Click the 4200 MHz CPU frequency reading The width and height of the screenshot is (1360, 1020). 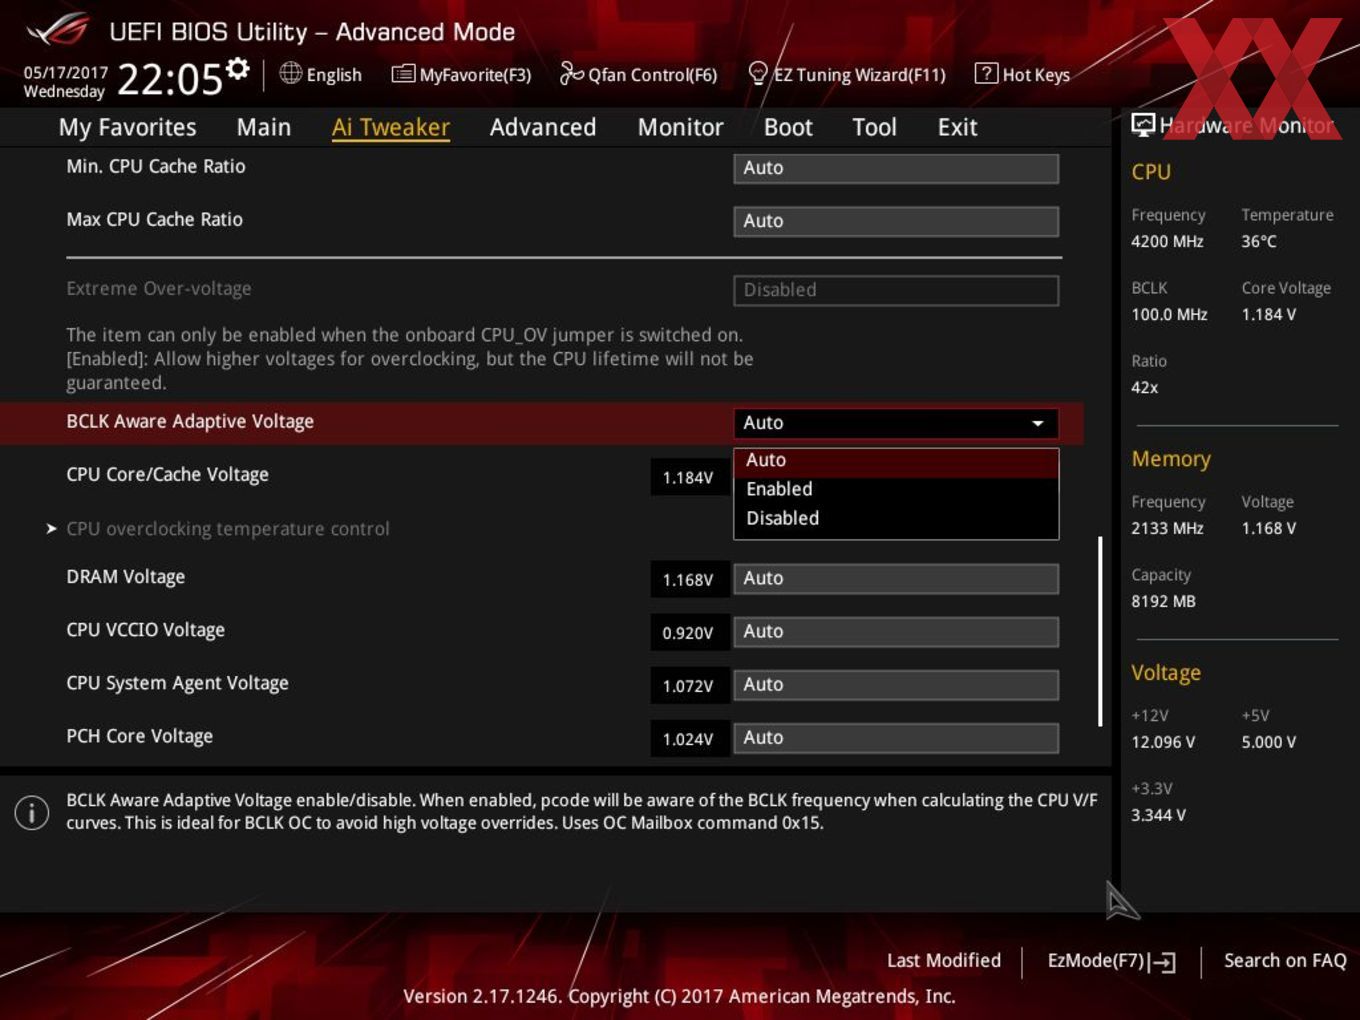pos(1167,241)
